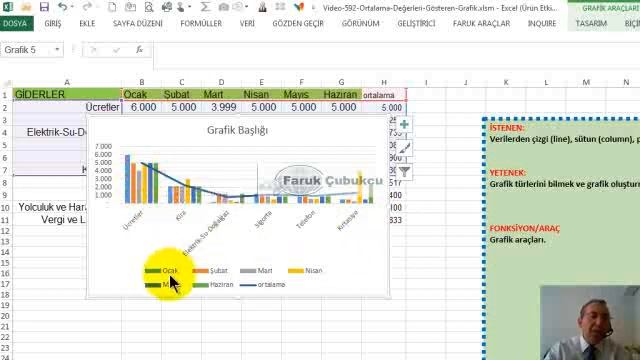Click the Save icon in quick access toolbar
640x360 pixels.
[44, 7]
